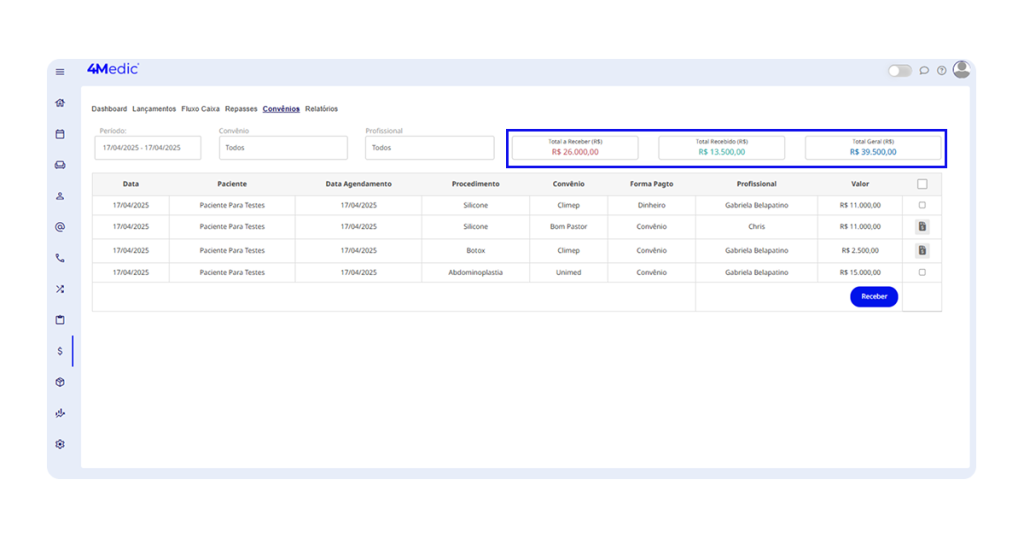Select the Unimed convênio cell
The image size is (1024, 538).
tap(568, 272)
